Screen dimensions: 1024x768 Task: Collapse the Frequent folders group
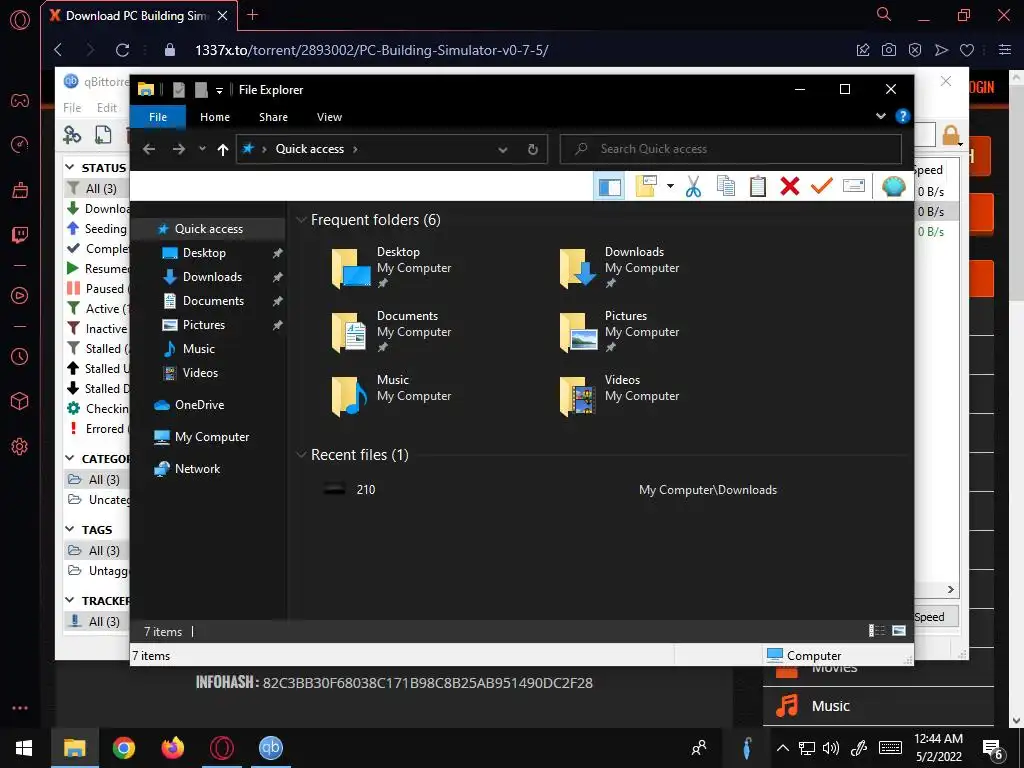click(301, 220)
